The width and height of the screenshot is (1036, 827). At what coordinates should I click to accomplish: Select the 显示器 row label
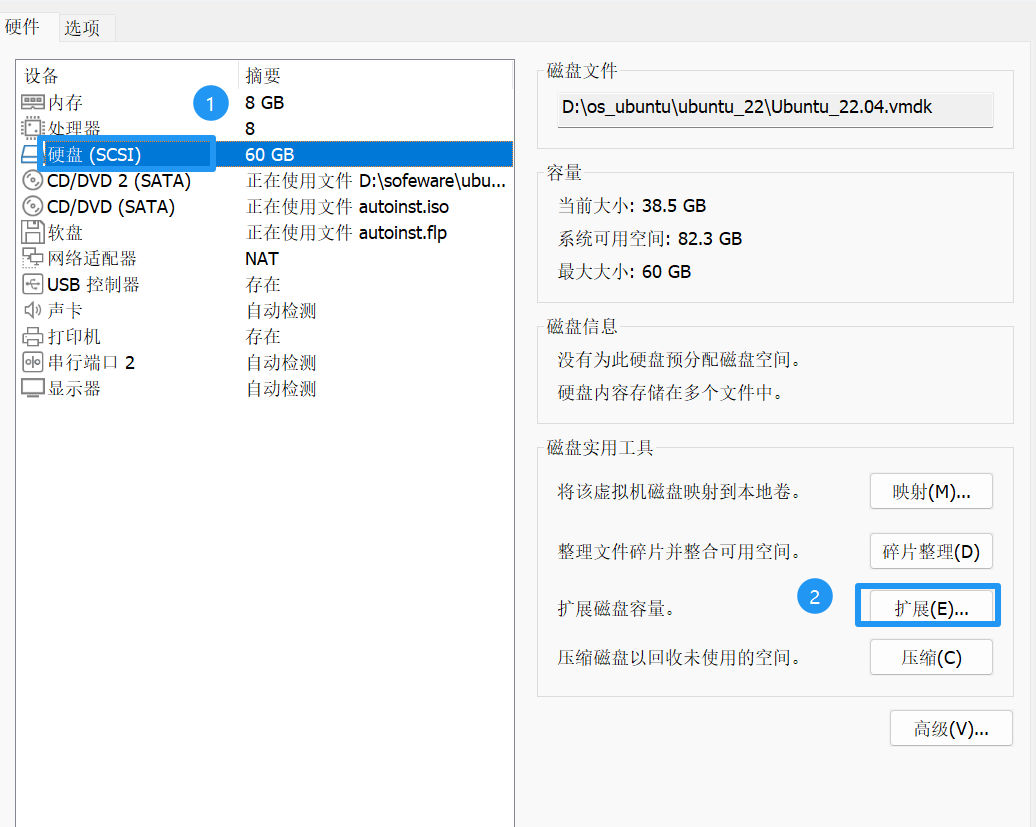pos(74,388)
